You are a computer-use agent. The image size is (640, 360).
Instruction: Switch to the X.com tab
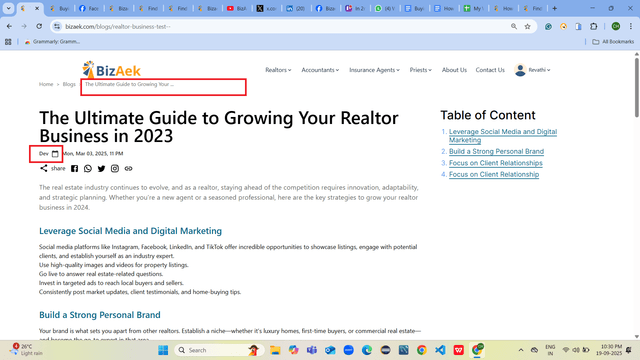(x=266, y=8)
